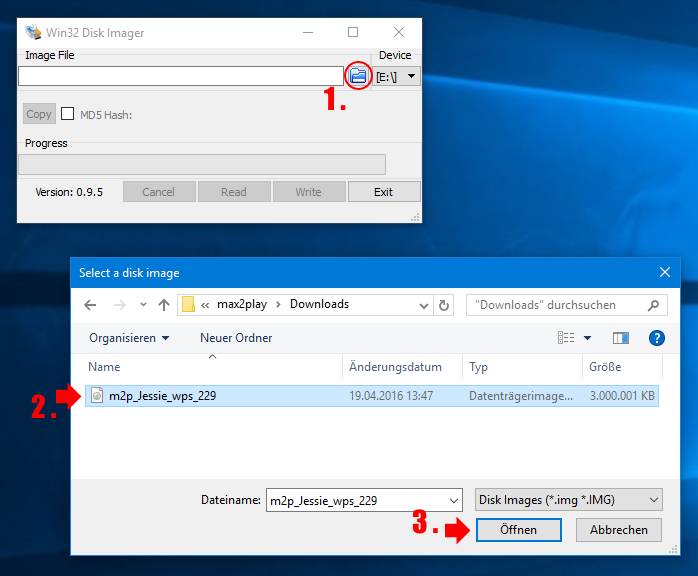698x576 pixels.
Task: Click the file dialog resize grip
Action: click(673, 549)
